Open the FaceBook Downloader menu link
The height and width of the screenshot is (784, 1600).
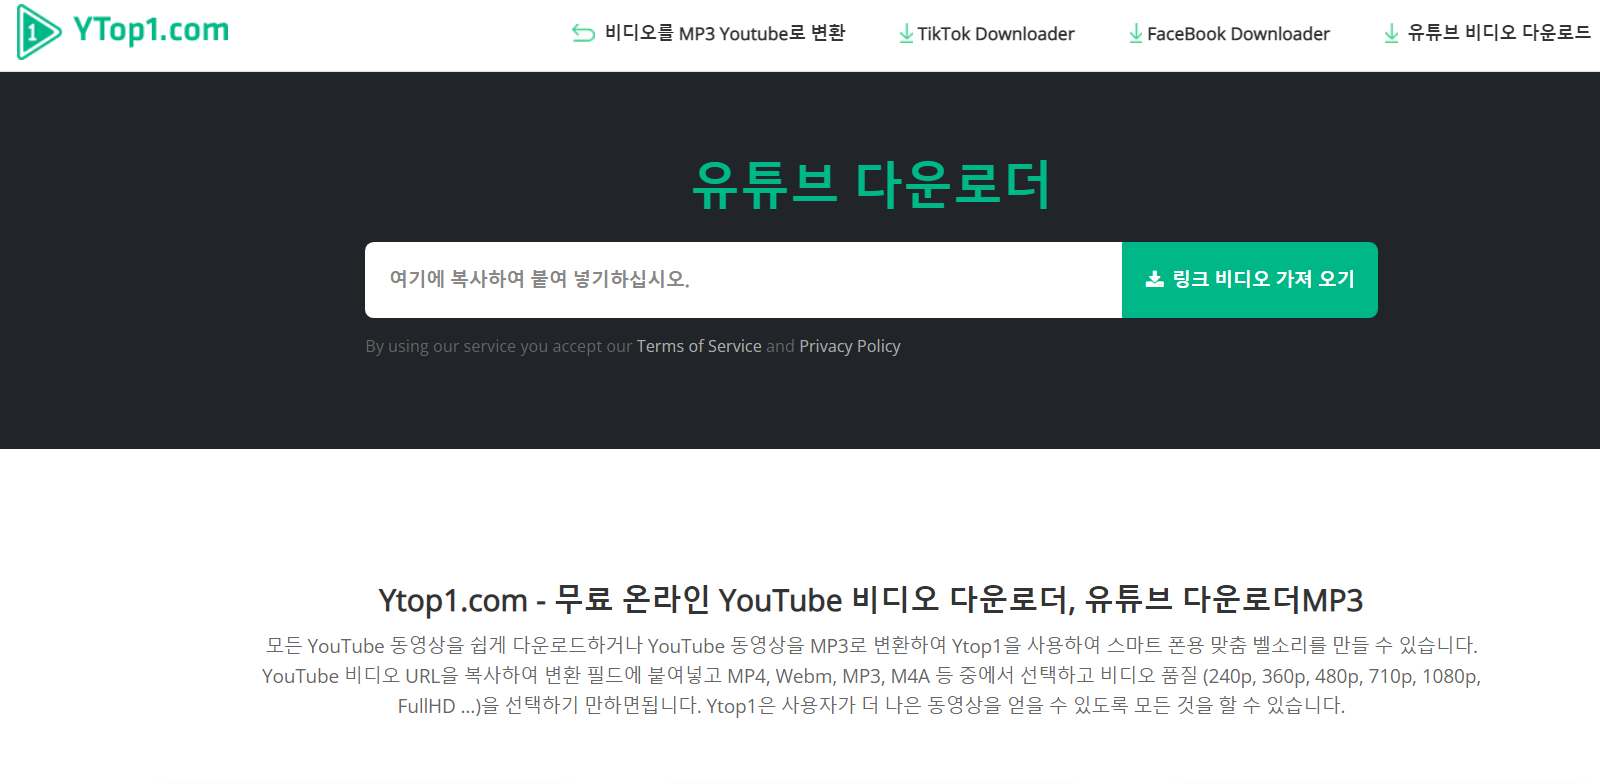click(x=1238, y=34)
